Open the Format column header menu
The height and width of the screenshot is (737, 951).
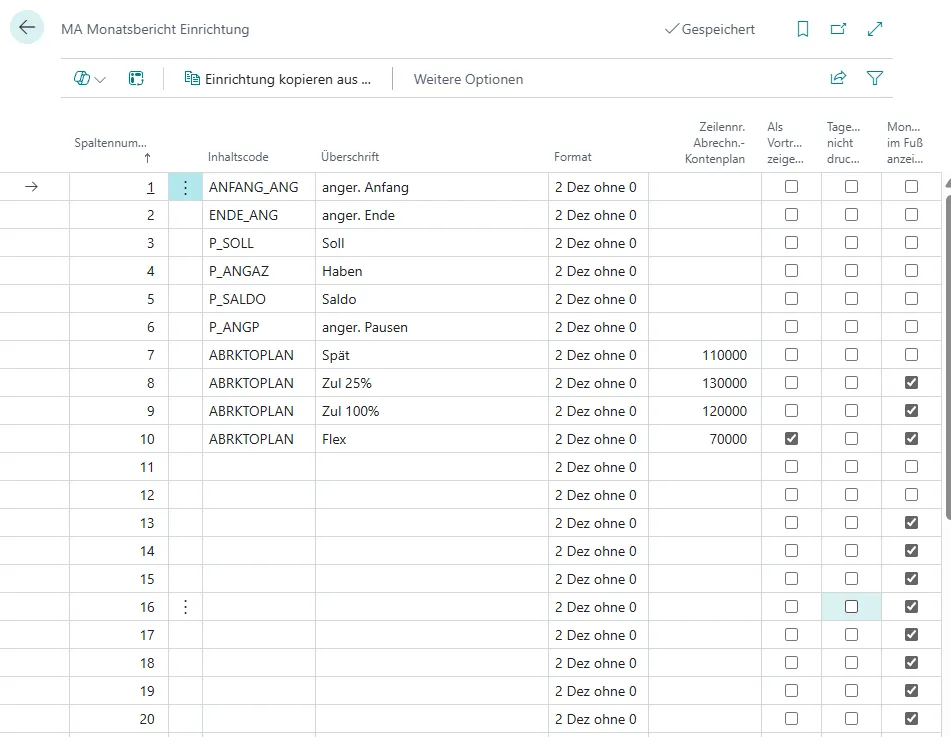(573, 157)
